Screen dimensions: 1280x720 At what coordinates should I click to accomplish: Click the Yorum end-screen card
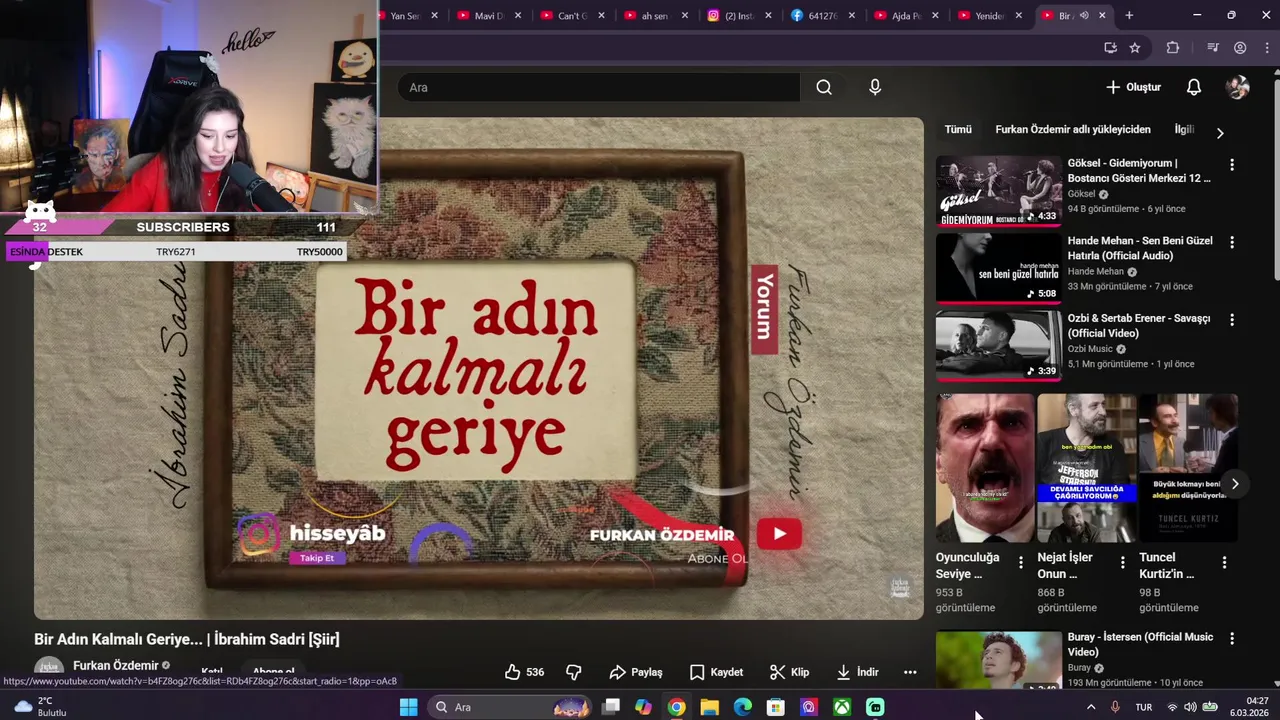[764, 307]
